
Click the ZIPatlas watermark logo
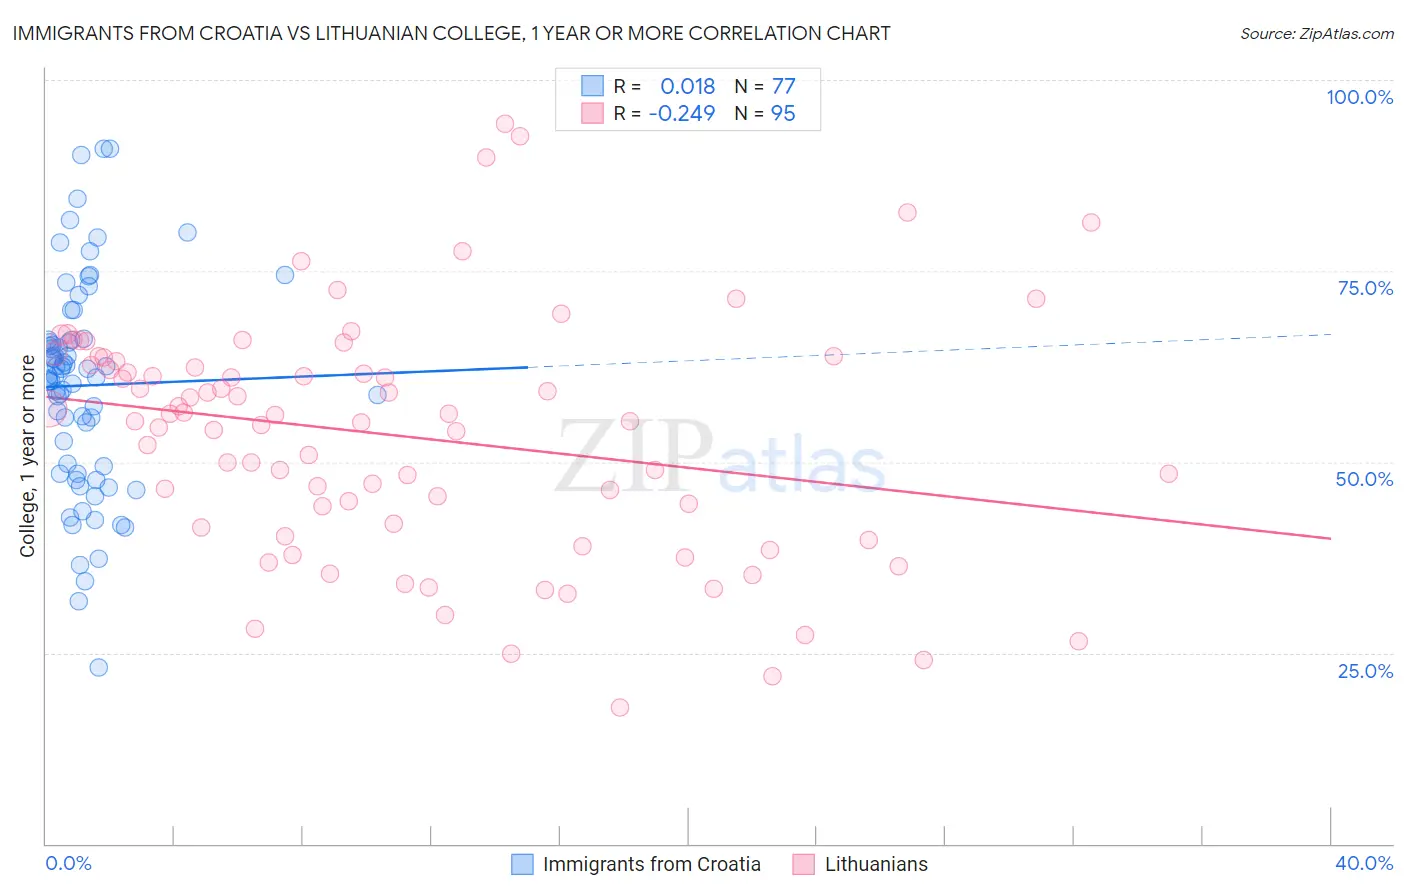coord(720,457)
